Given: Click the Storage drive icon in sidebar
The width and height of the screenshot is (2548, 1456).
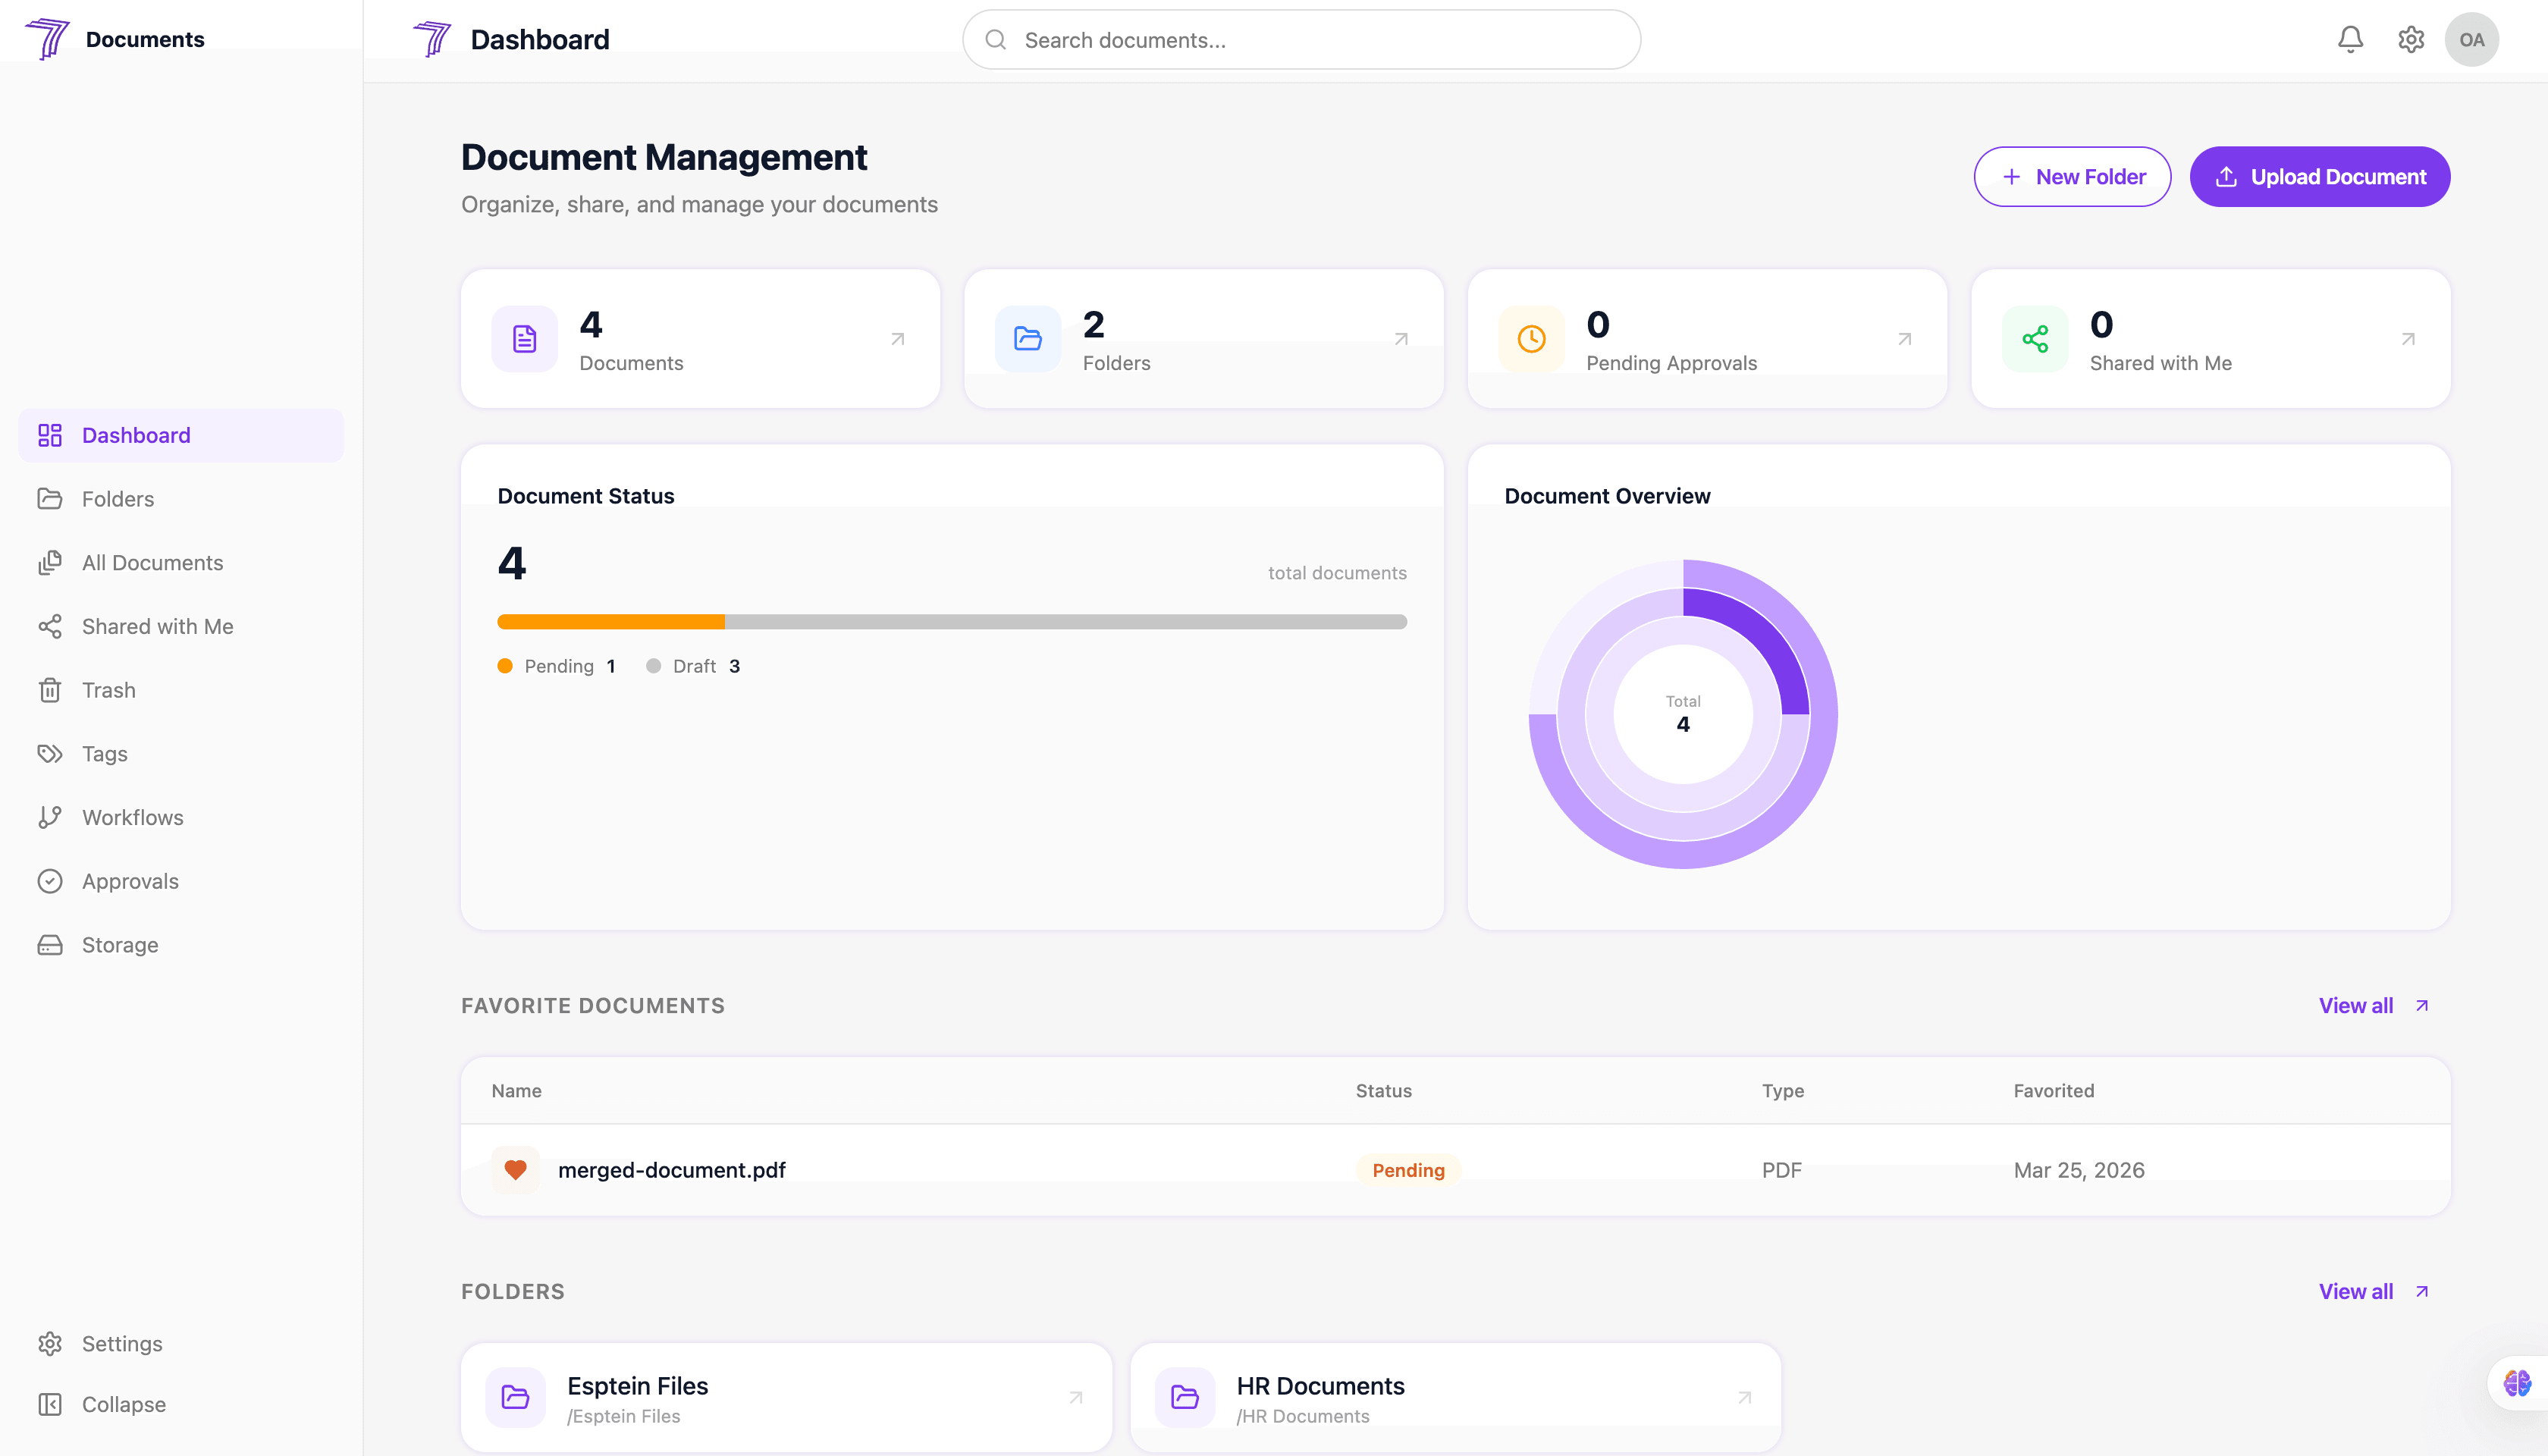Looking at the screenshot, I should click(50, 945).
